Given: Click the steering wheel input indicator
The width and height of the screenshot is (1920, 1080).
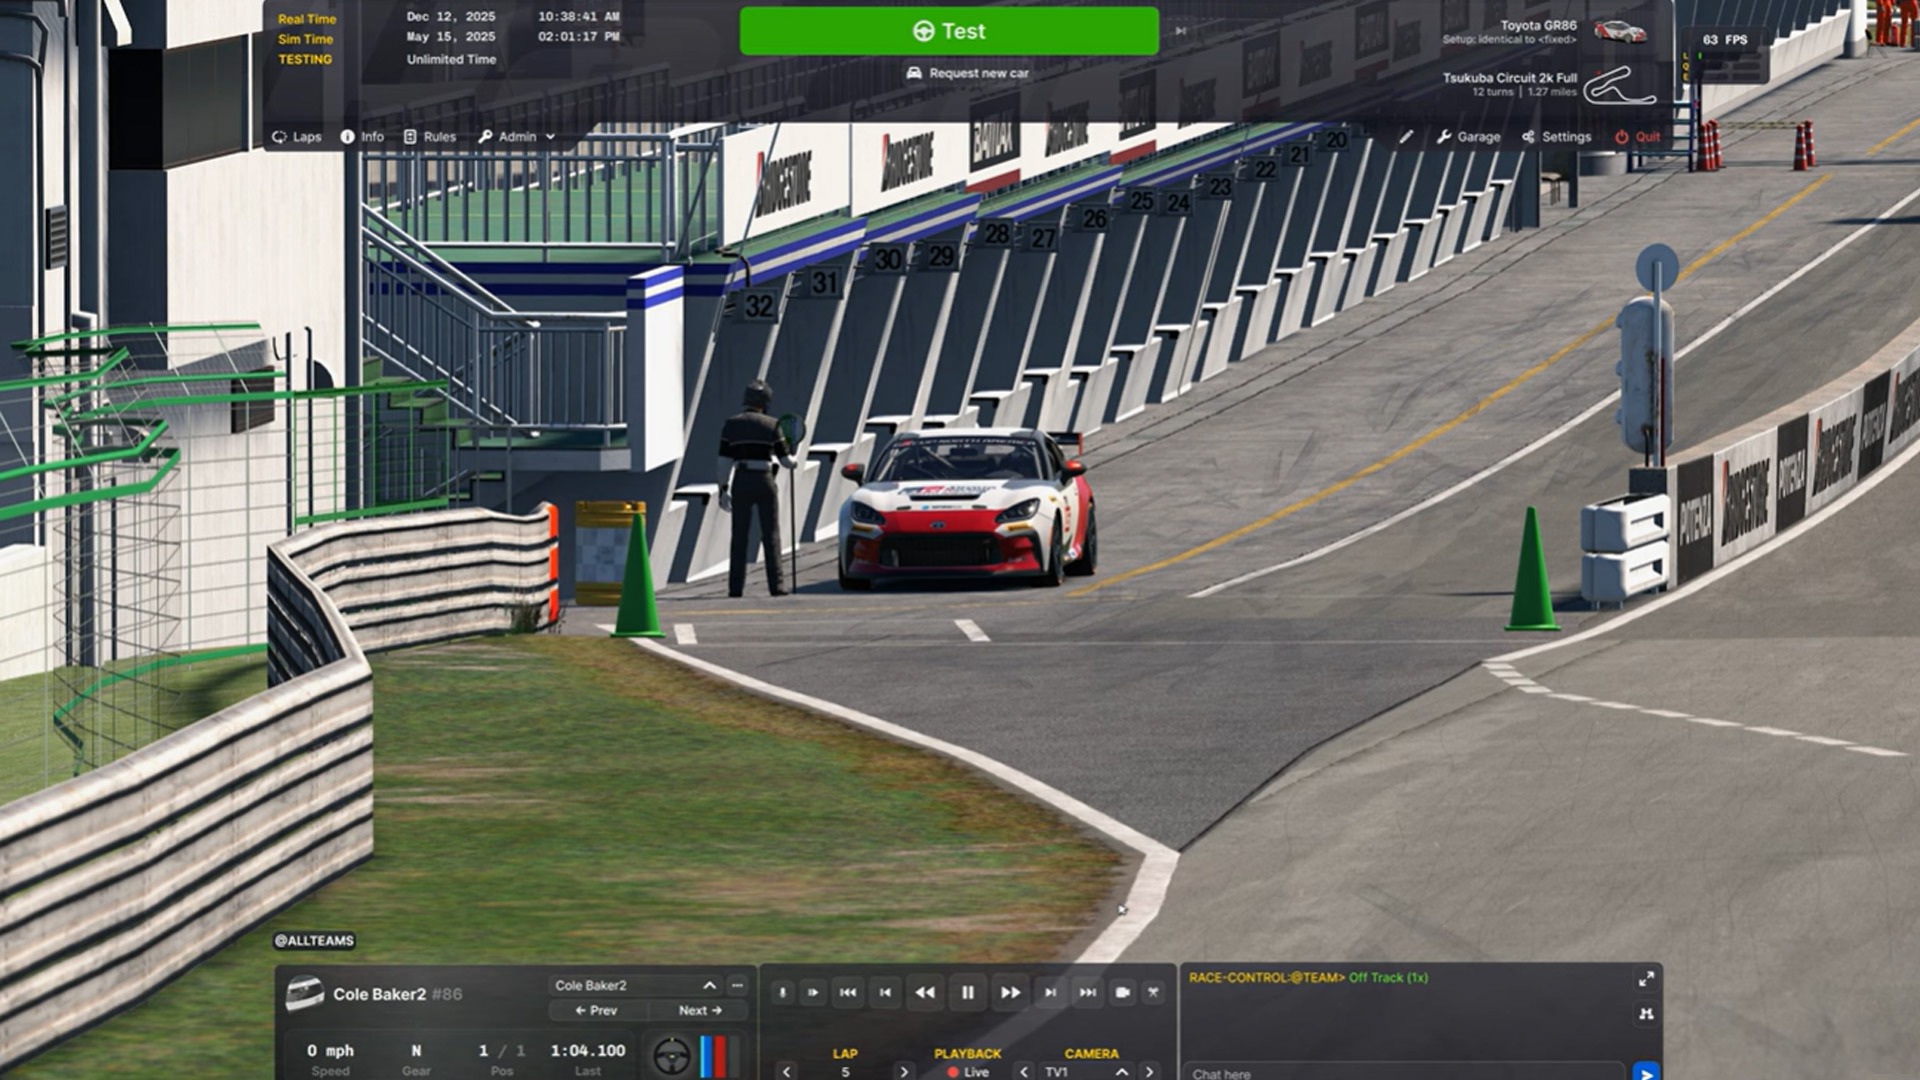Looking at the screenshot, I should point(672,1056).
